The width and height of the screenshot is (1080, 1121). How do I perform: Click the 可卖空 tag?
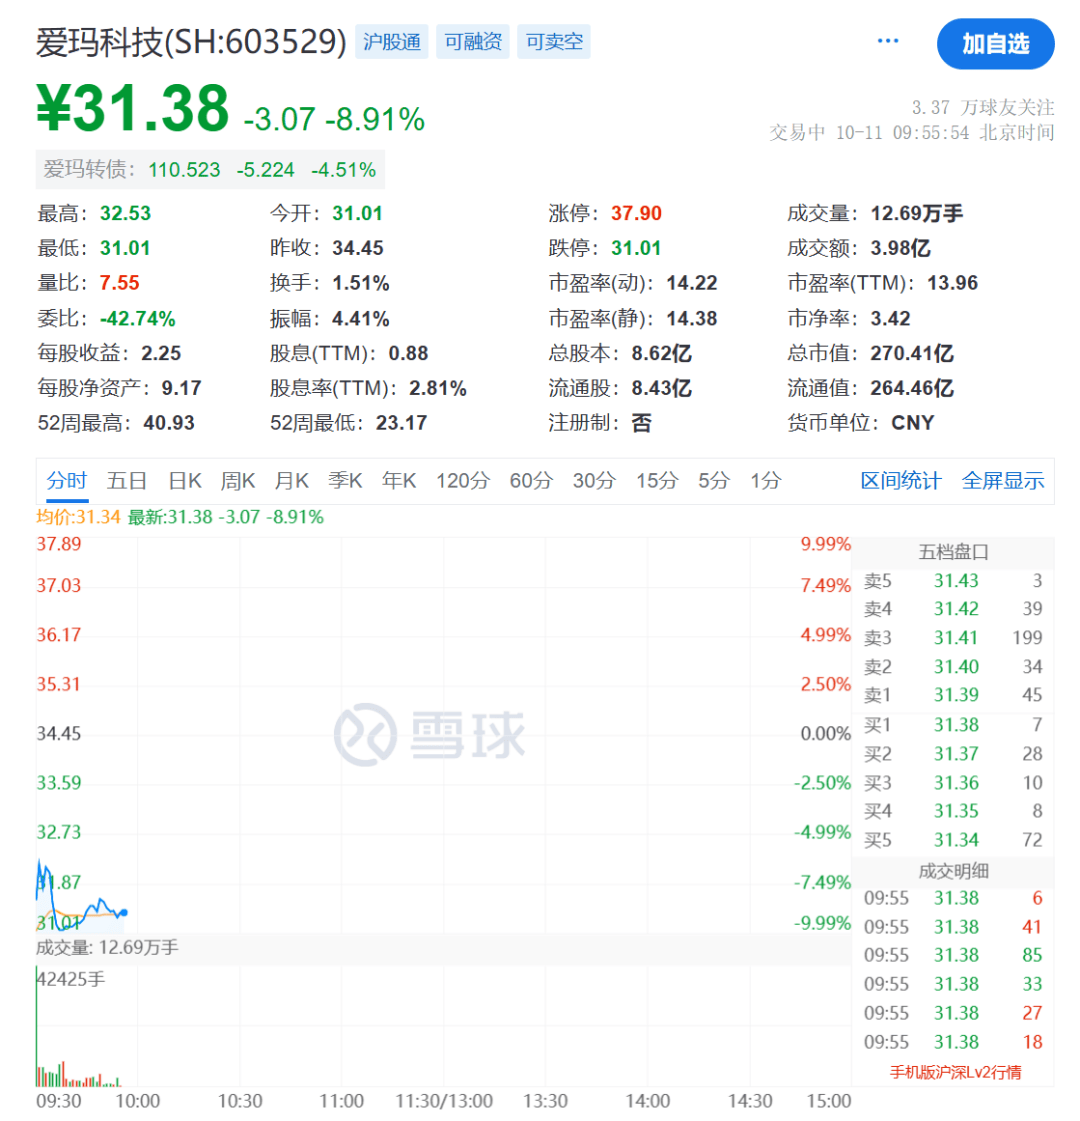(554, 41)
